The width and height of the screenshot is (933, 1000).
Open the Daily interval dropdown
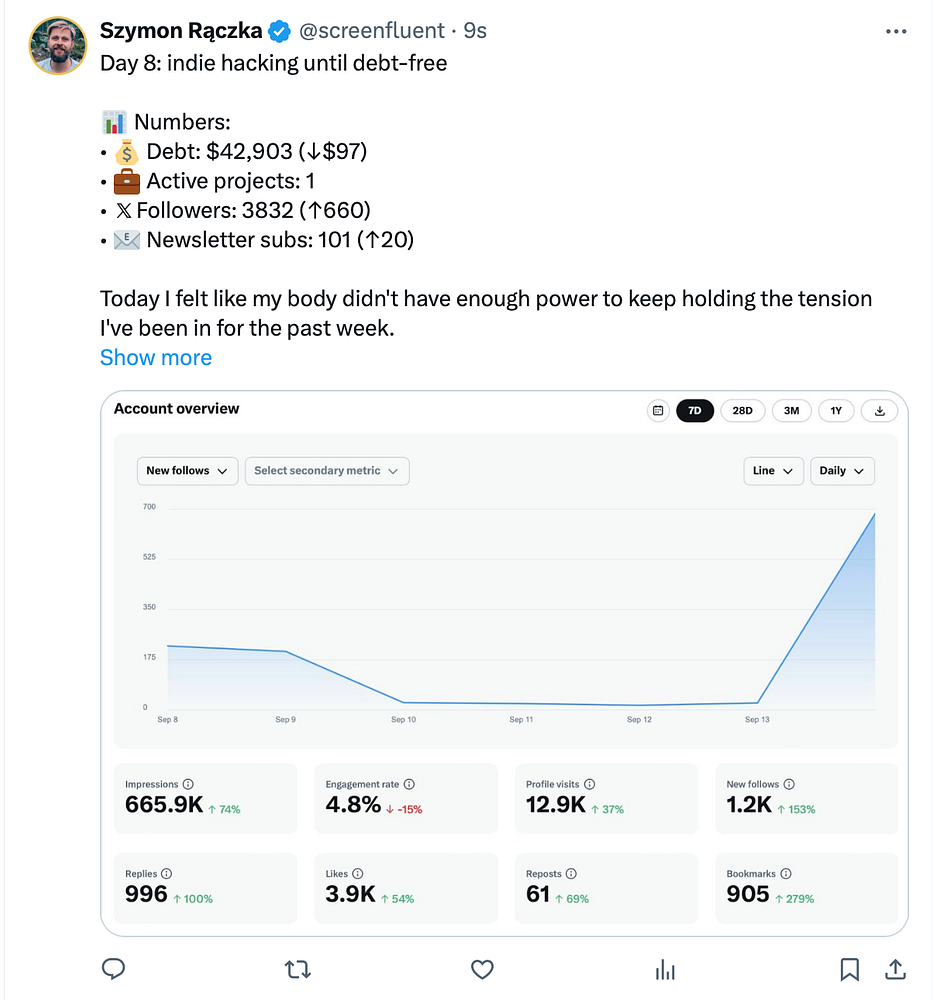click(x=843, y=471)
